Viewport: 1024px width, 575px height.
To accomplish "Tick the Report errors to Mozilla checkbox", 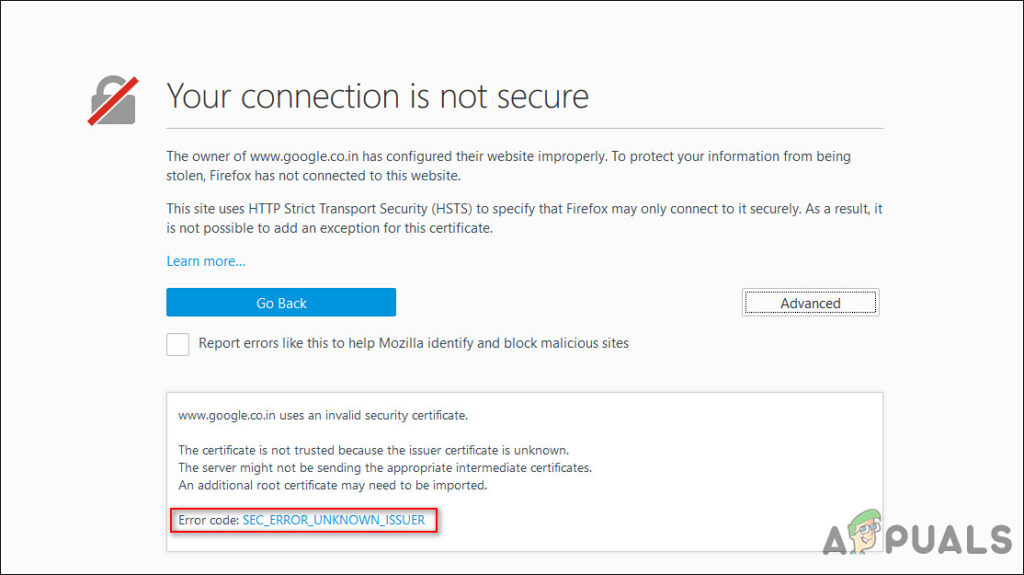I will click(178, 344).
